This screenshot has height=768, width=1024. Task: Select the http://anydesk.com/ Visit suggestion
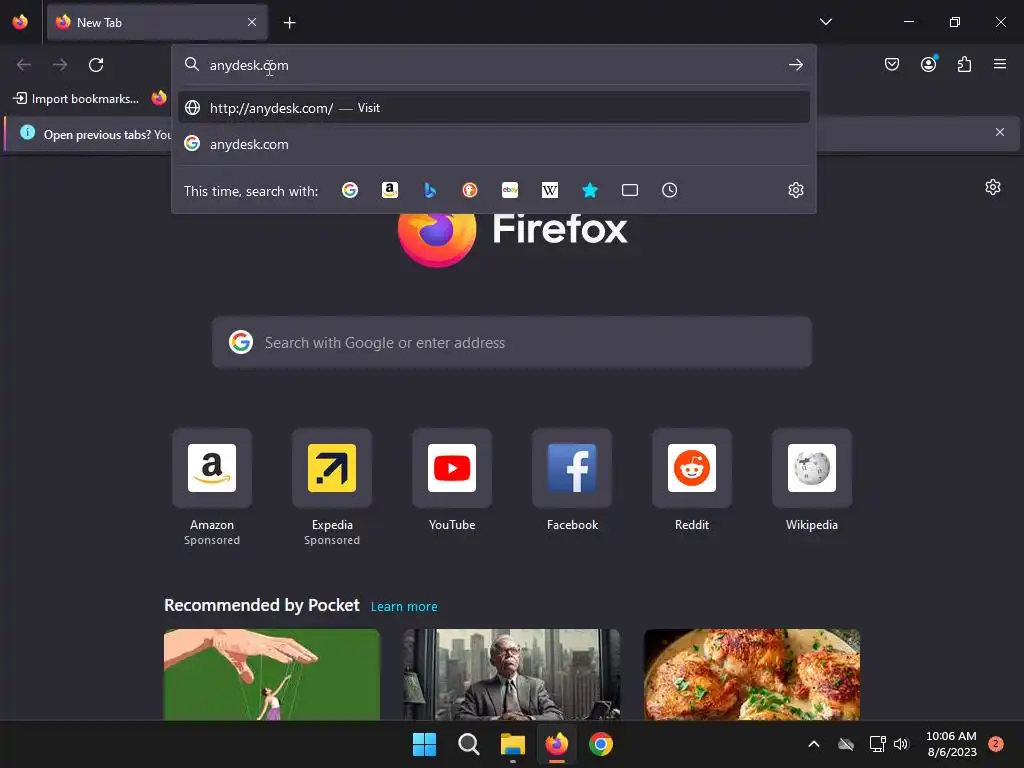click(494, 108)
